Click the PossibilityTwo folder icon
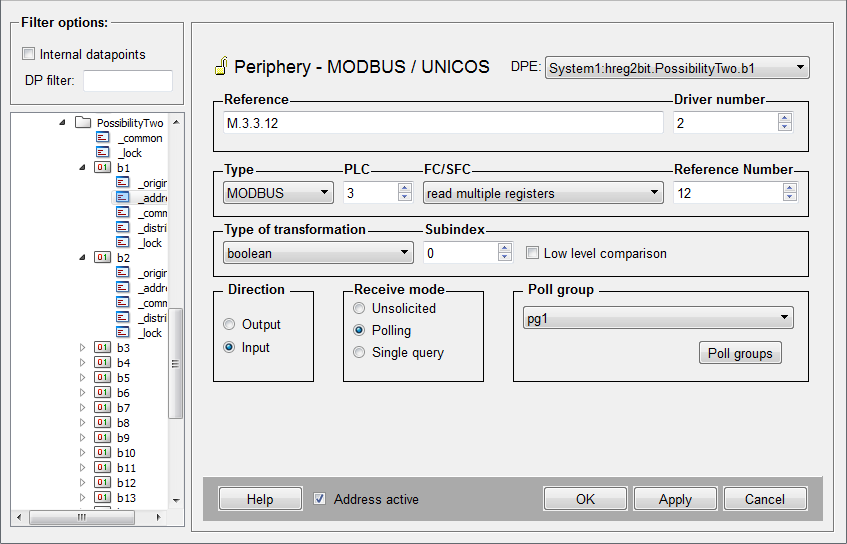This screenshot has width=847, height=544. [x=83, y=123]
